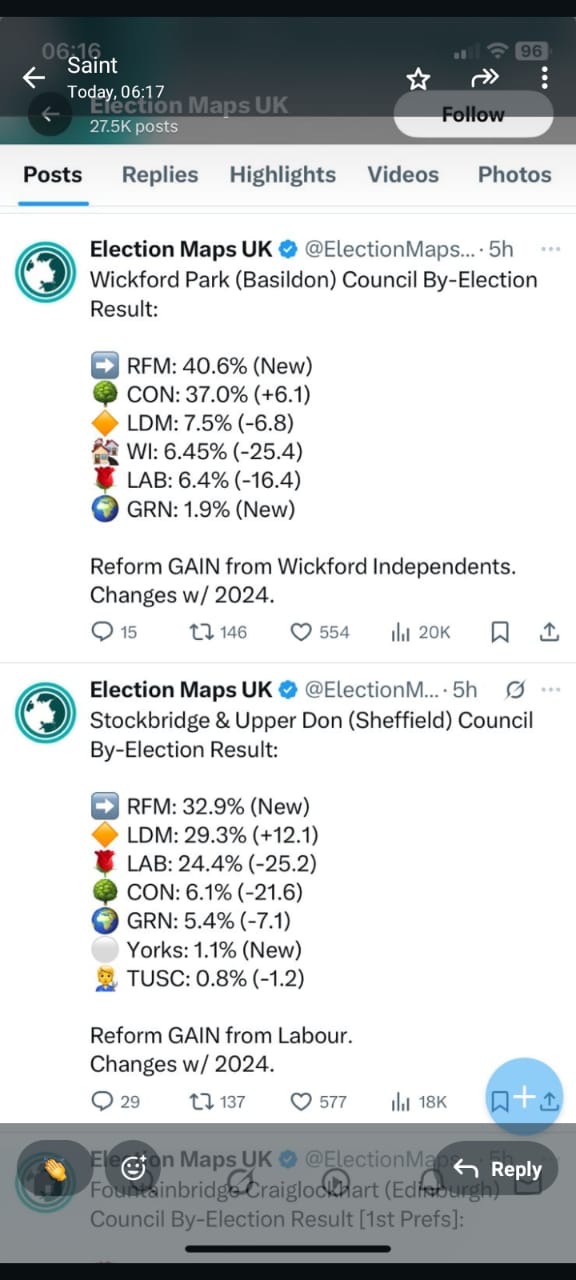Tap the Reply button at the bottom
The image size is (576, 1280).
pyautogui.click(x=497, y=1169)
